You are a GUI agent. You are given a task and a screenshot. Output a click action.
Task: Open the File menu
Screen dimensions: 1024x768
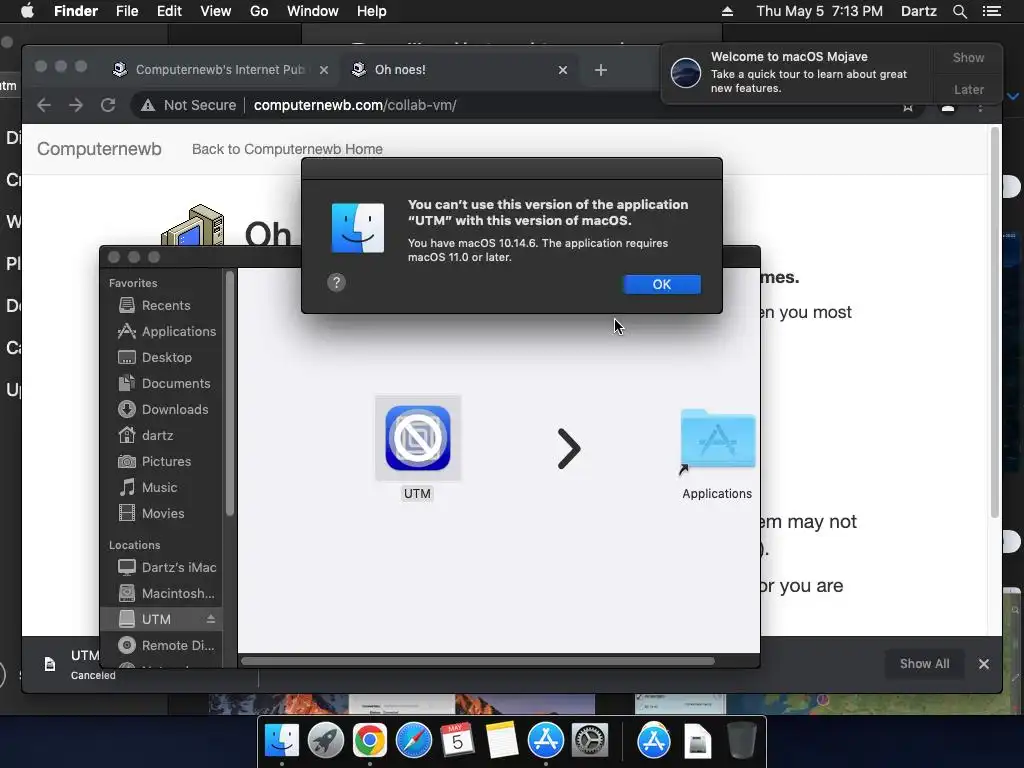coord(127,11)
